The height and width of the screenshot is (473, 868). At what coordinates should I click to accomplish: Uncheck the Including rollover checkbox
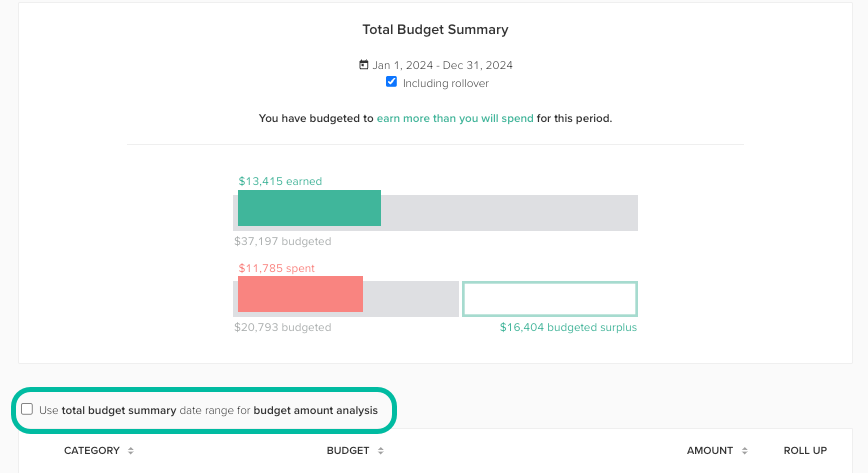click(392, 82)
